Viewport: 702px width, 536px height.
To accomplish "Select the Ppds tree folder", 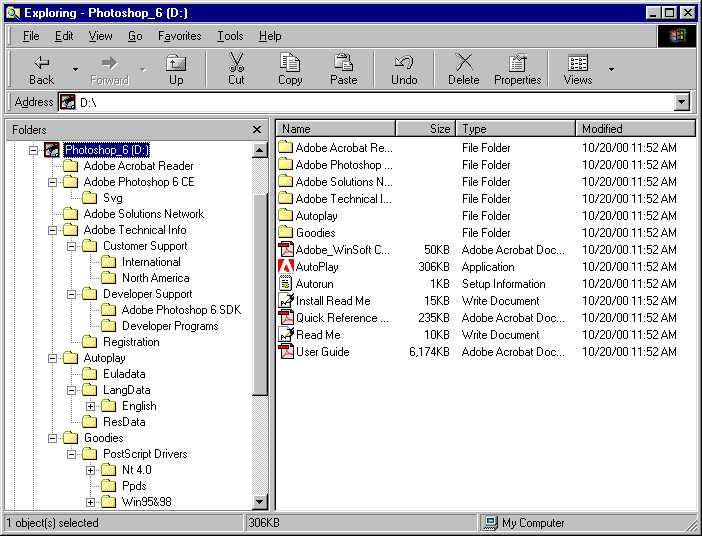I will coord(134,486).
